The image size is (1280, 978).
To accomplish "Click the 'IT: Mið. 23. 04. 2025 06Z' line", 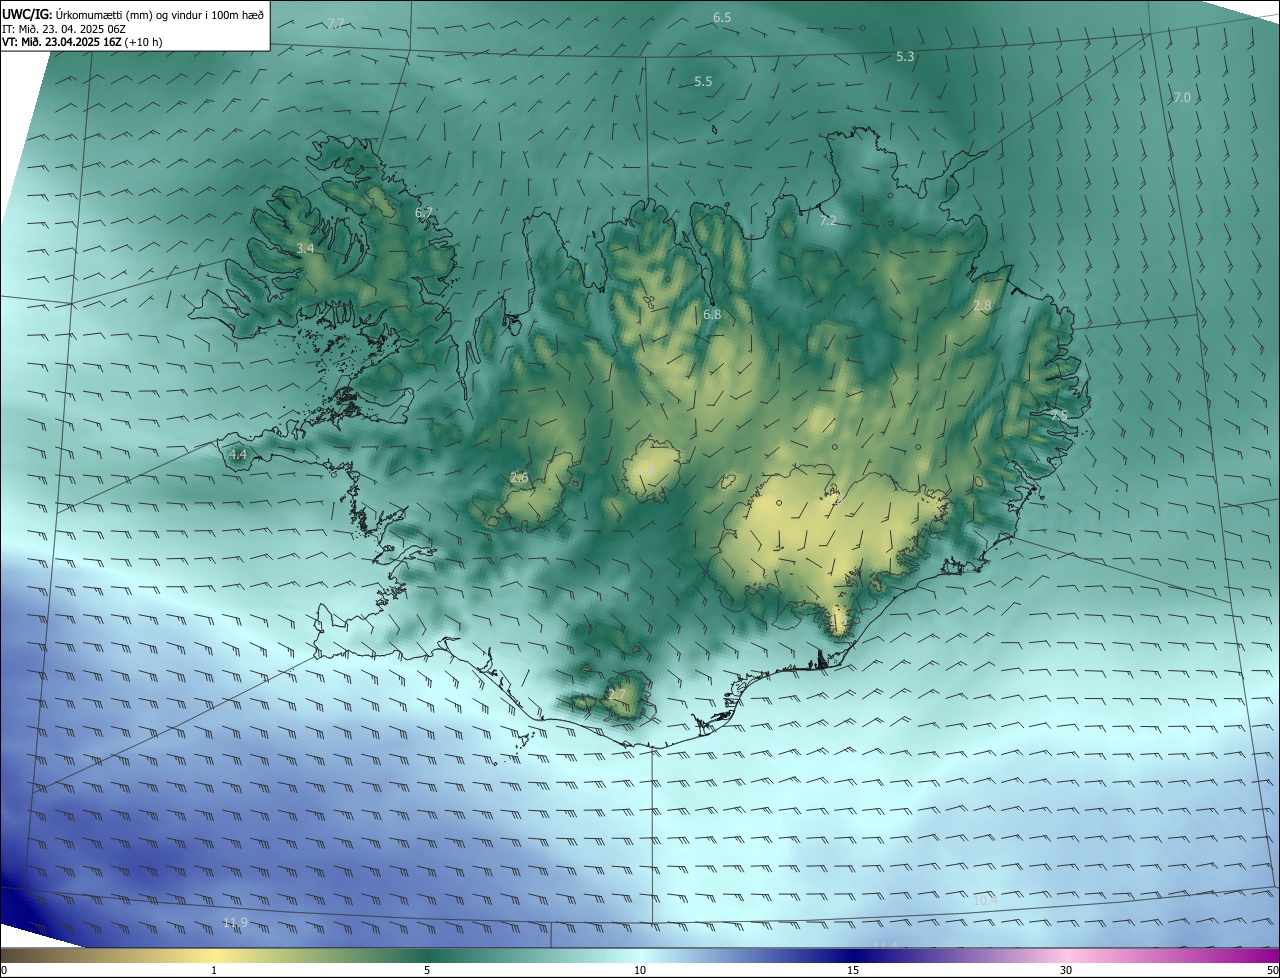I will click(x=63, y=29).
